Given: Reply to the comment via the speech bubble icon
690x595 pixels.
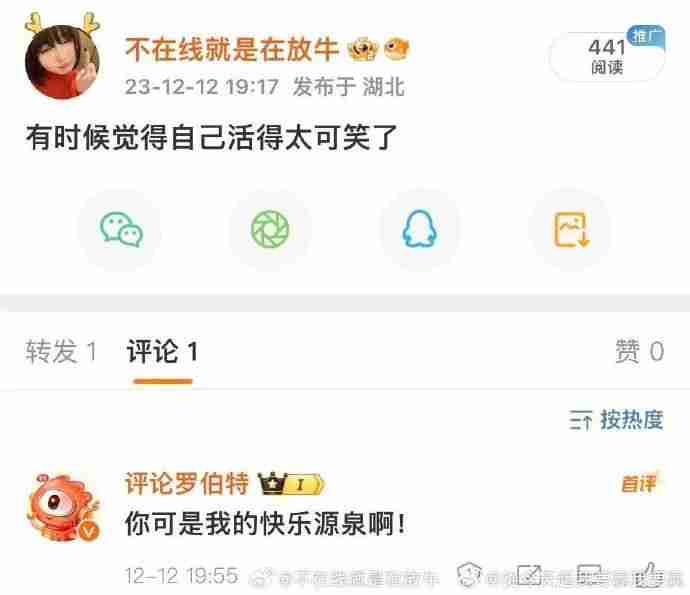Looking at the screenshot, I should (589, 574).
